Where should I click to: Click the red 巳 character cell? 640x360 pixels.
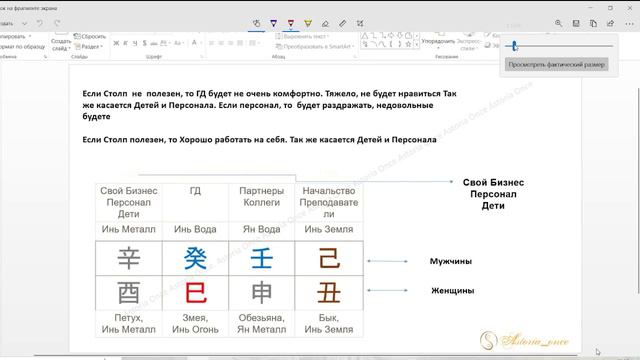point(195,293)
